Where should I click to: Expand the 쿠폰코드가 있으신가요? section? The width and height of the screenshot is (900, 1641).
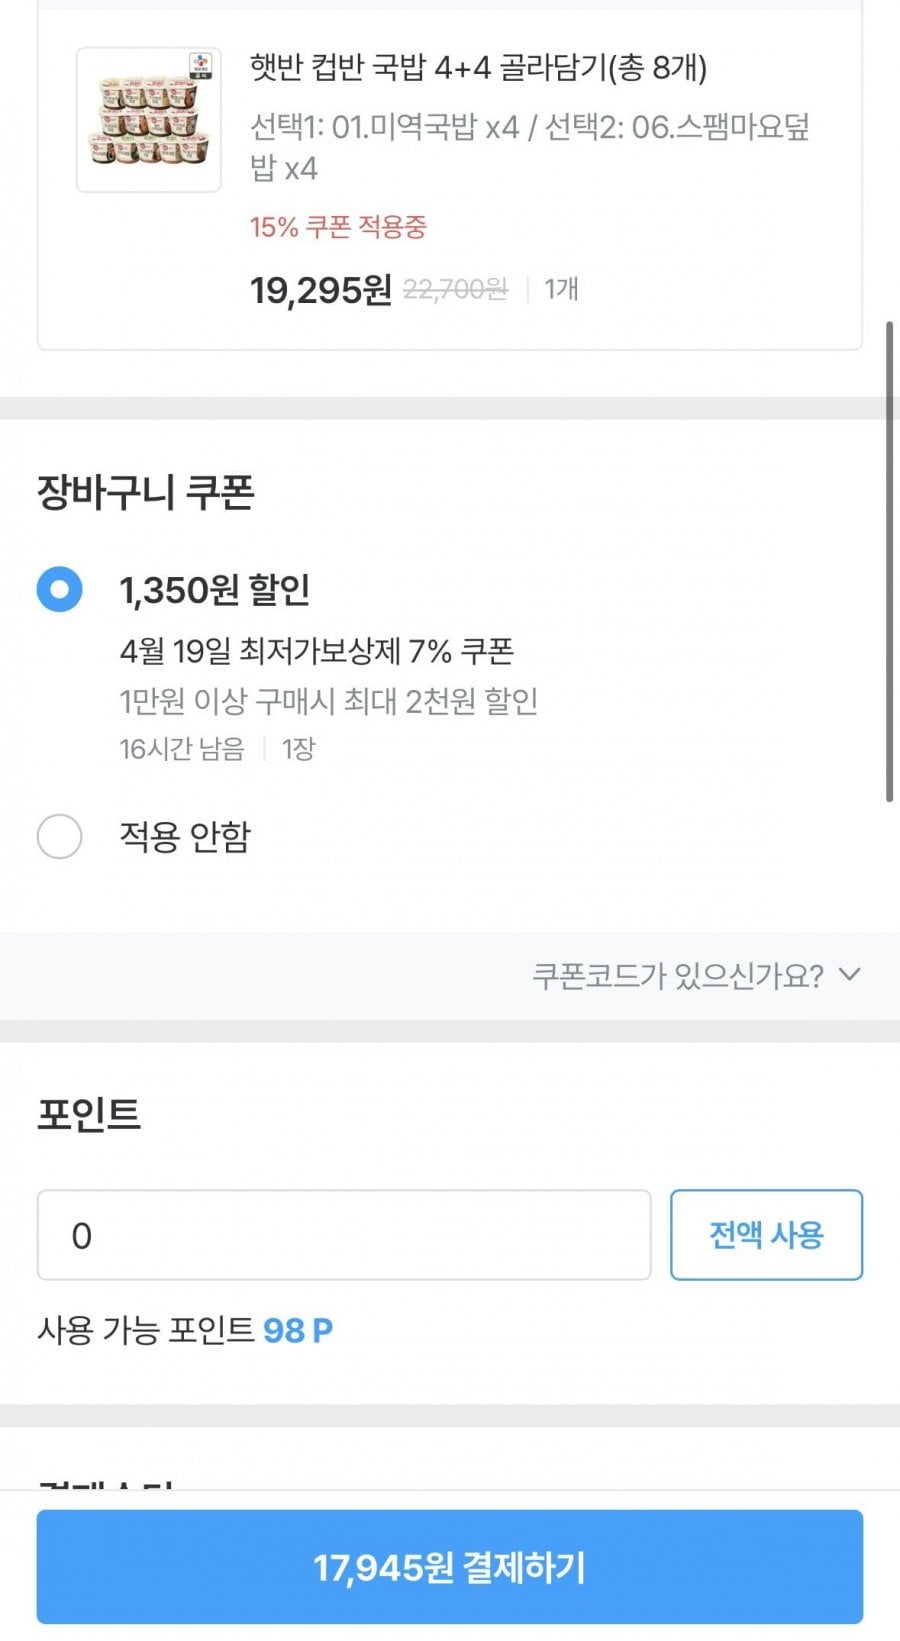678,975
